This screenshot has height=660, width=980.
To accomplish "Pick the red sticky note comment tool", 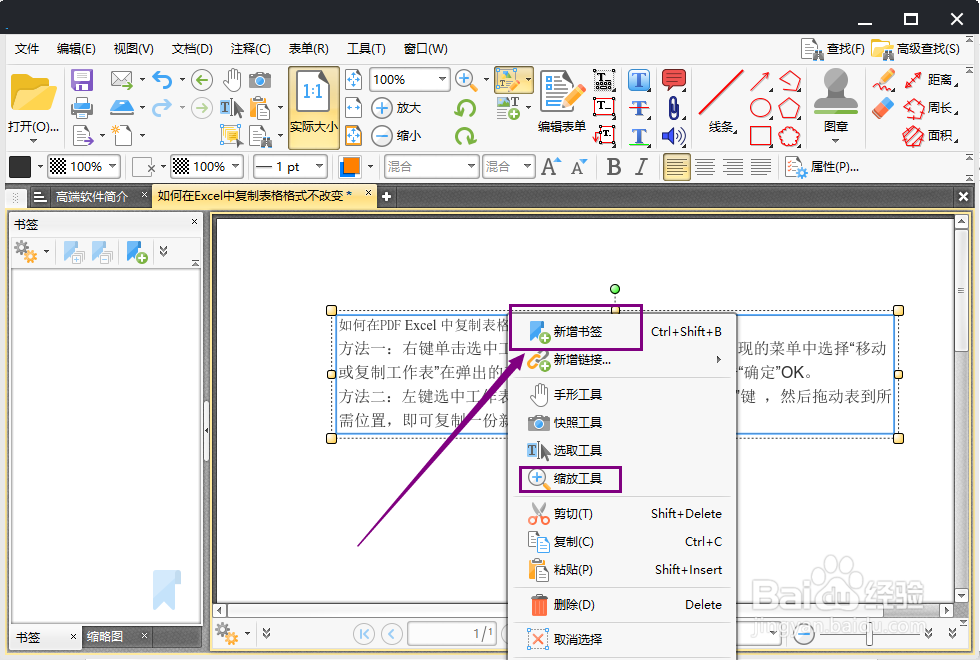I will tap(674, 78).
